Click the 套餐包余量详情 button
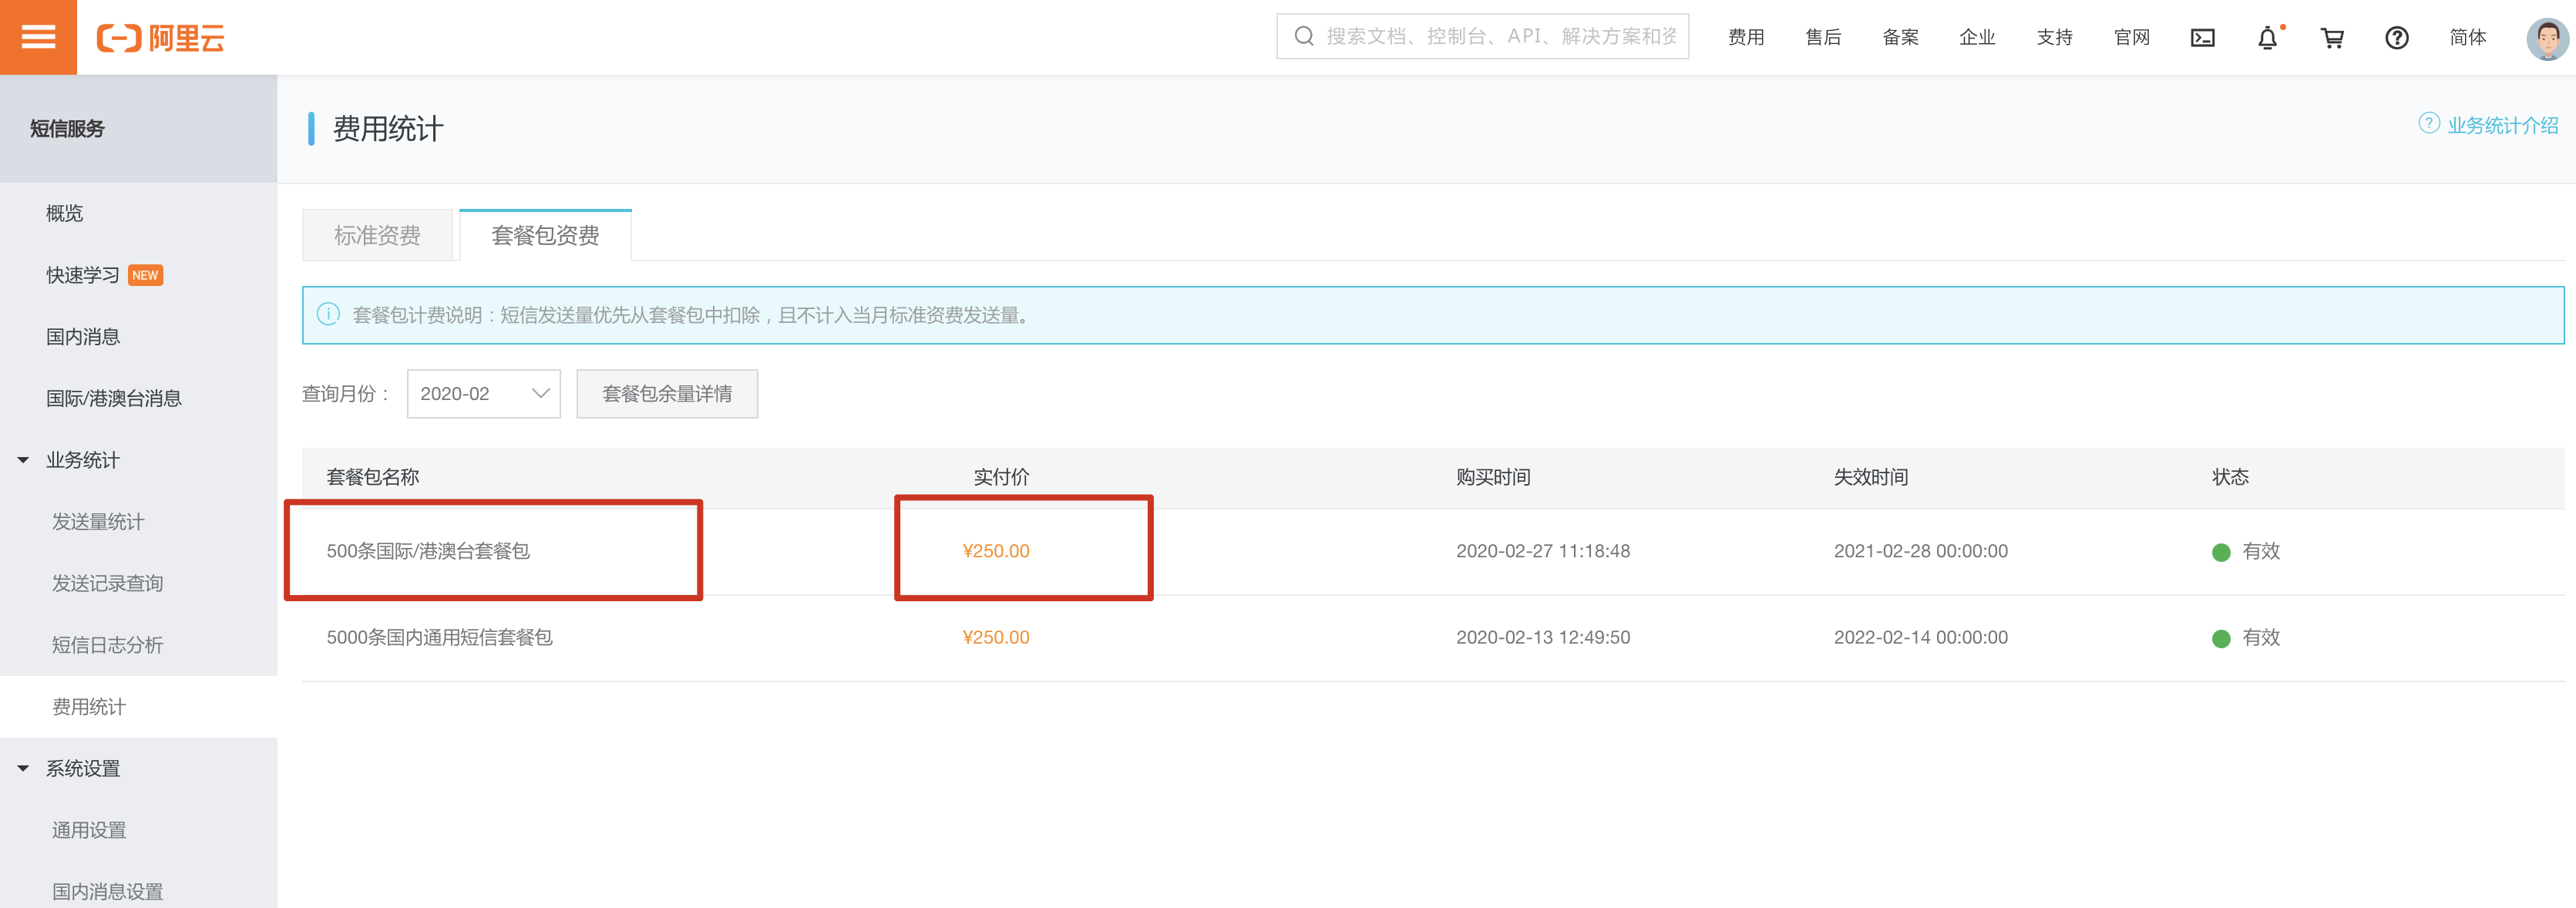The image size is (2576, 908). click(x=667, y=394)
